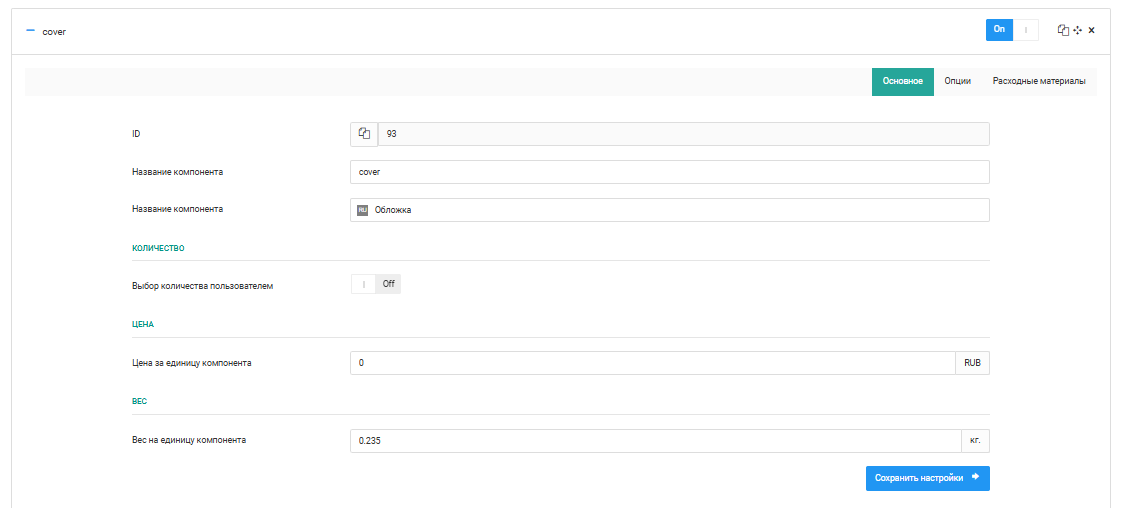Viewport: 1132px width, 508px height.
Task: Focus the component name field containing cover
Action: pyautogui.click(x=670, y=172)
